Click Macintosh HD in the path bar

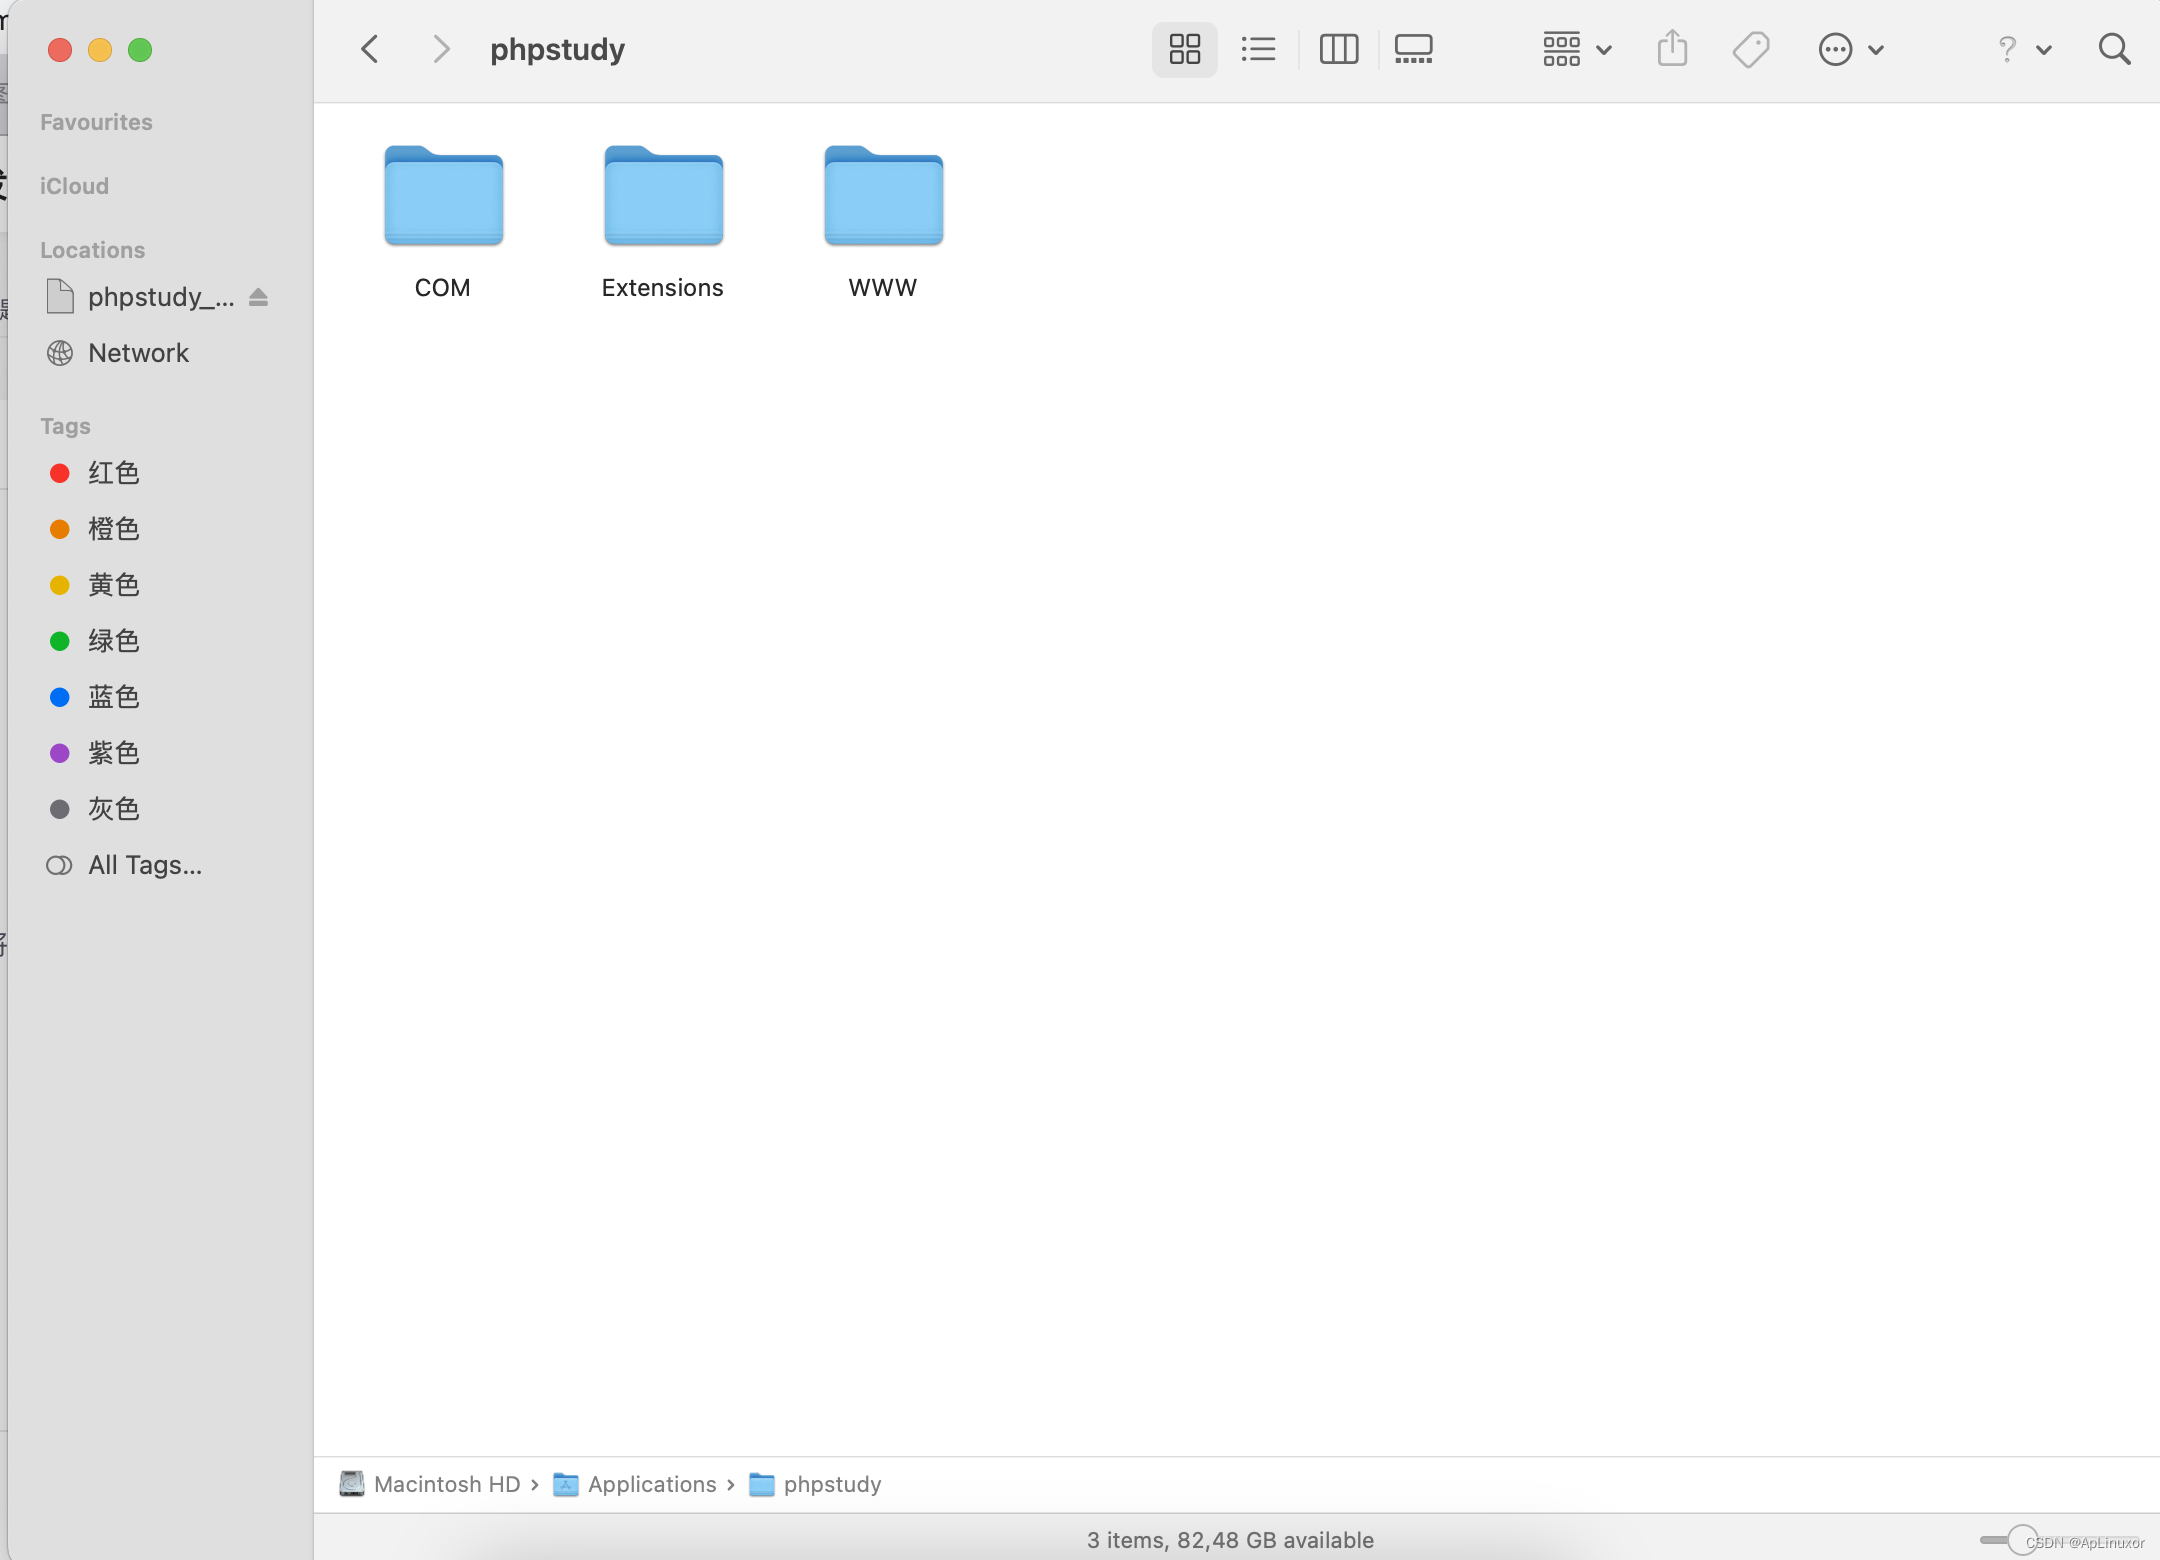(446, 1484)
